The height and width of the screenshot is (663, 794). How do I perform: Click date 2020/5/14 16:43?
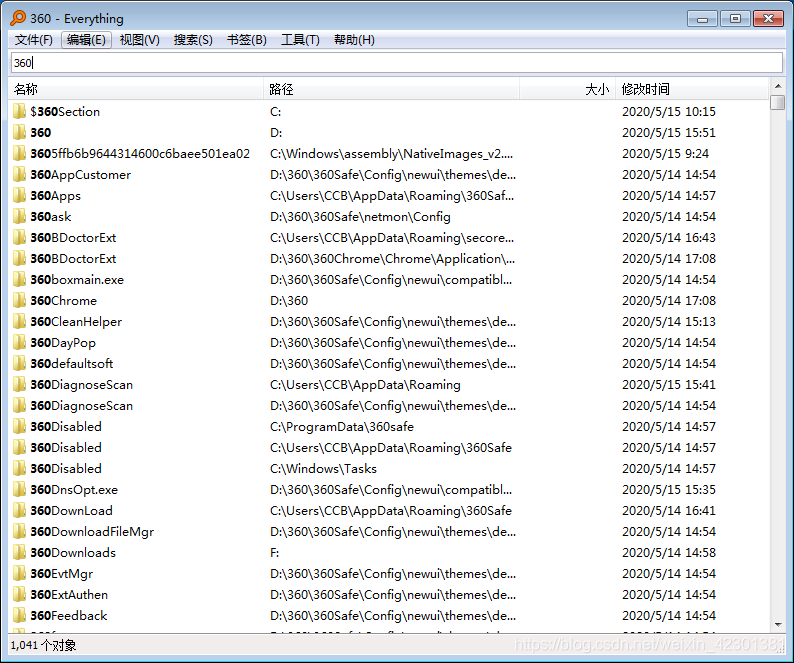668,238
